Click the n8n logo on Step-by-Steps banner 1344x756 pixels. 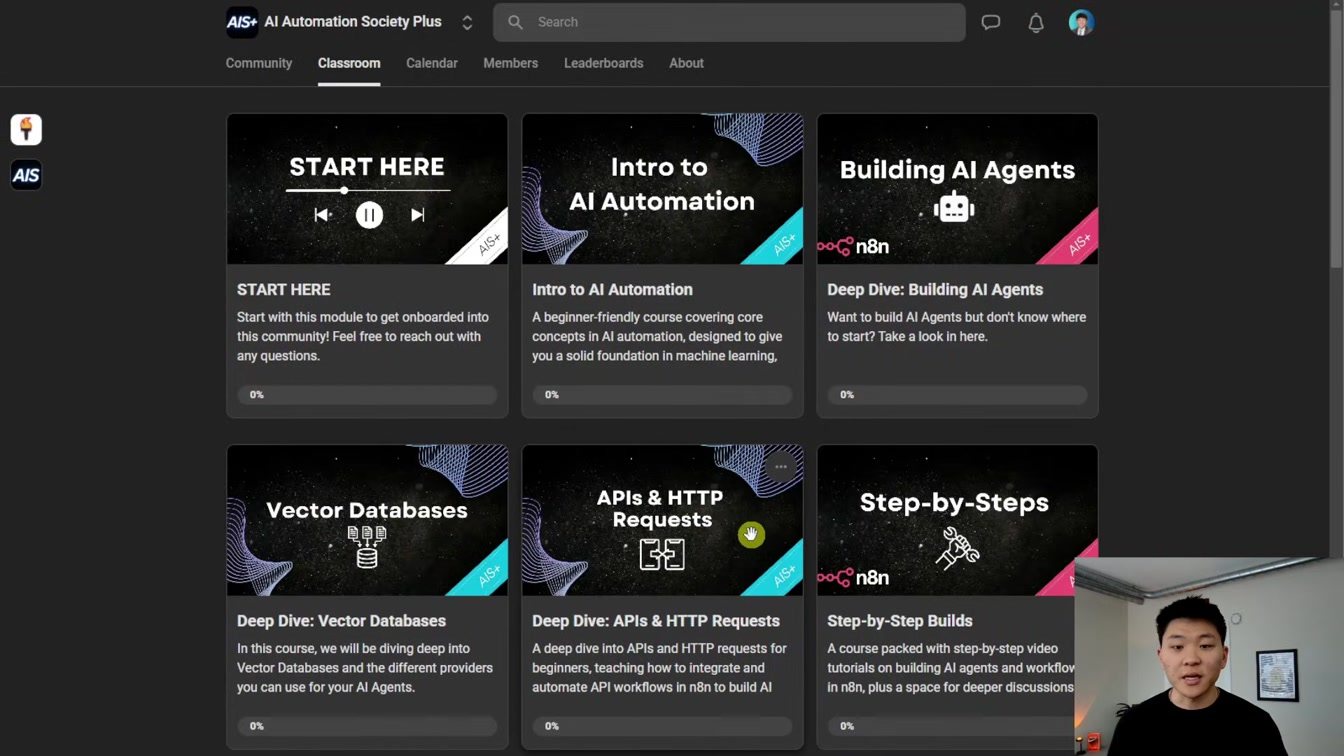(853, 577)
